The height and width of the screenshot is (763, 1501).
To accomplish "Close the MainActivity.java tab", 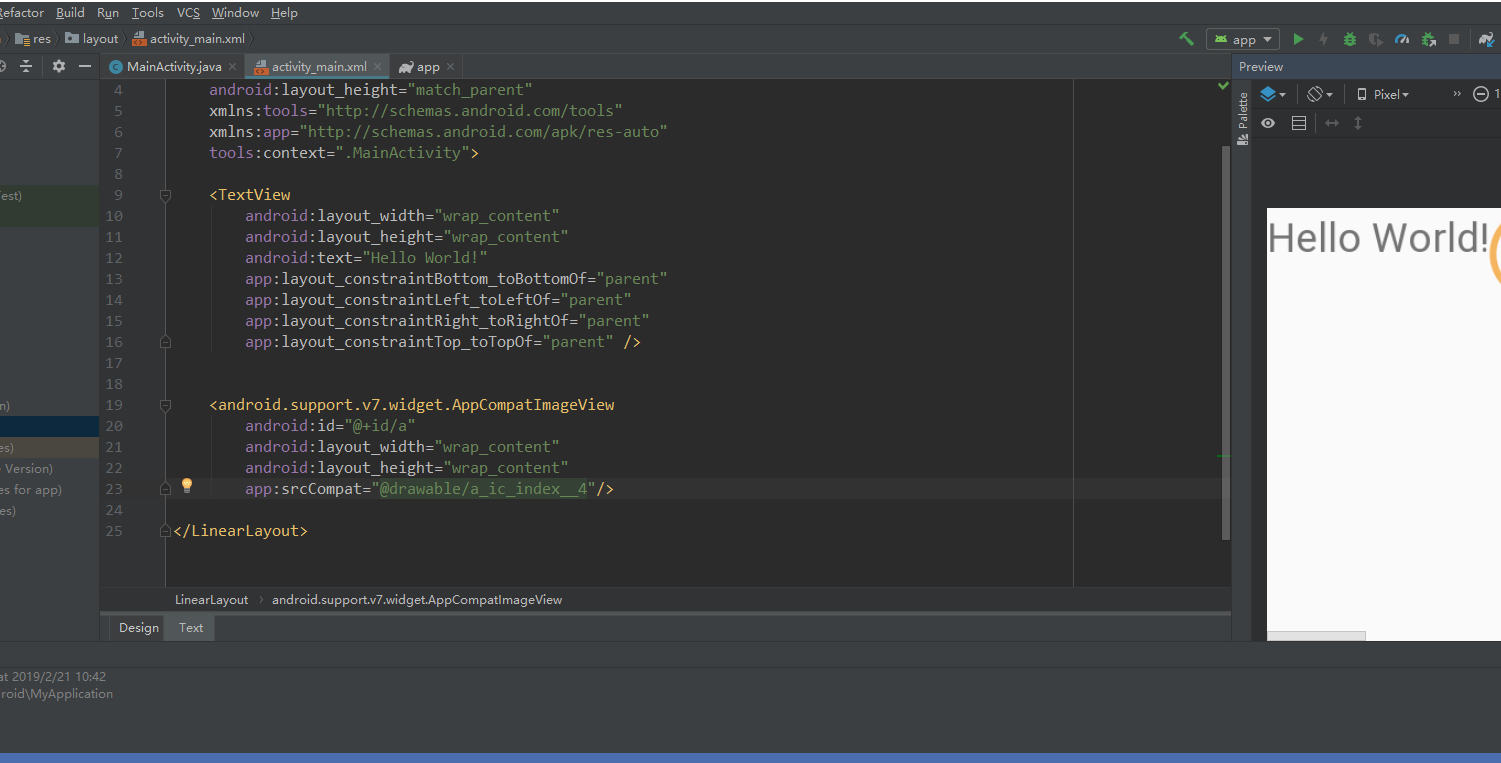I will 233,67.
